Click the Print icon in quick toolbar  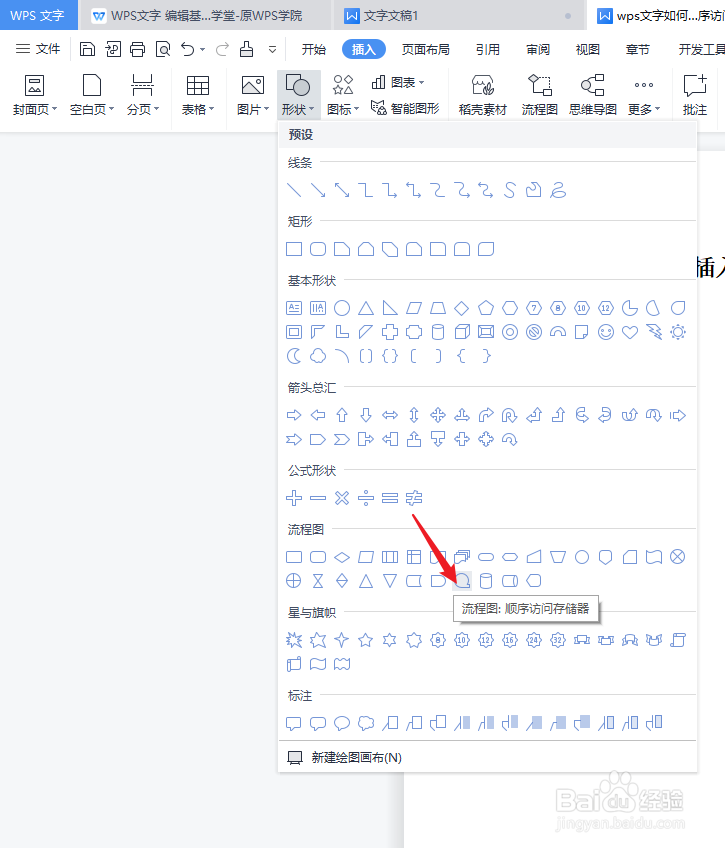[x=137, y=49]
